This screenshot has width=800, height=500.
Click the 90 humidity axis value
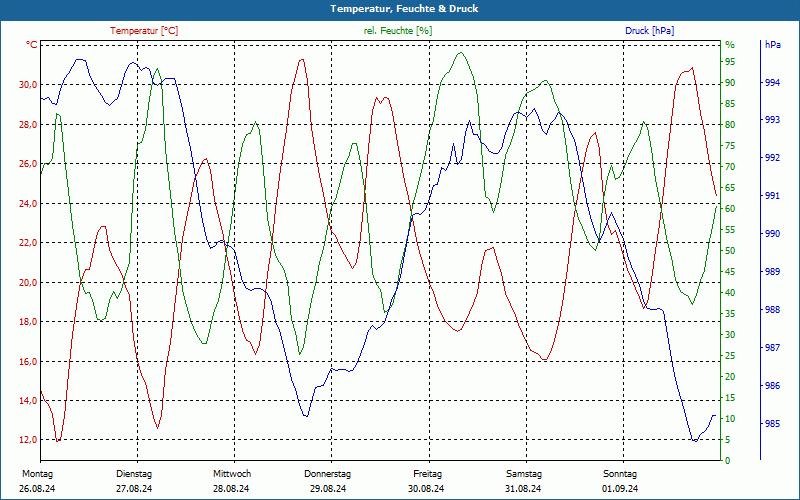click(x=730, y=83)
